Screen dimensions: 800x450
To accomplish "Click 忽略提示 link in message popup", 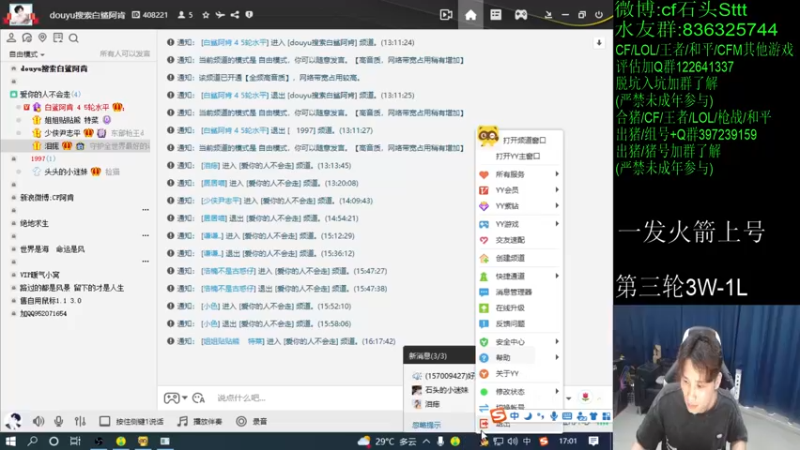I will point(426,424).
